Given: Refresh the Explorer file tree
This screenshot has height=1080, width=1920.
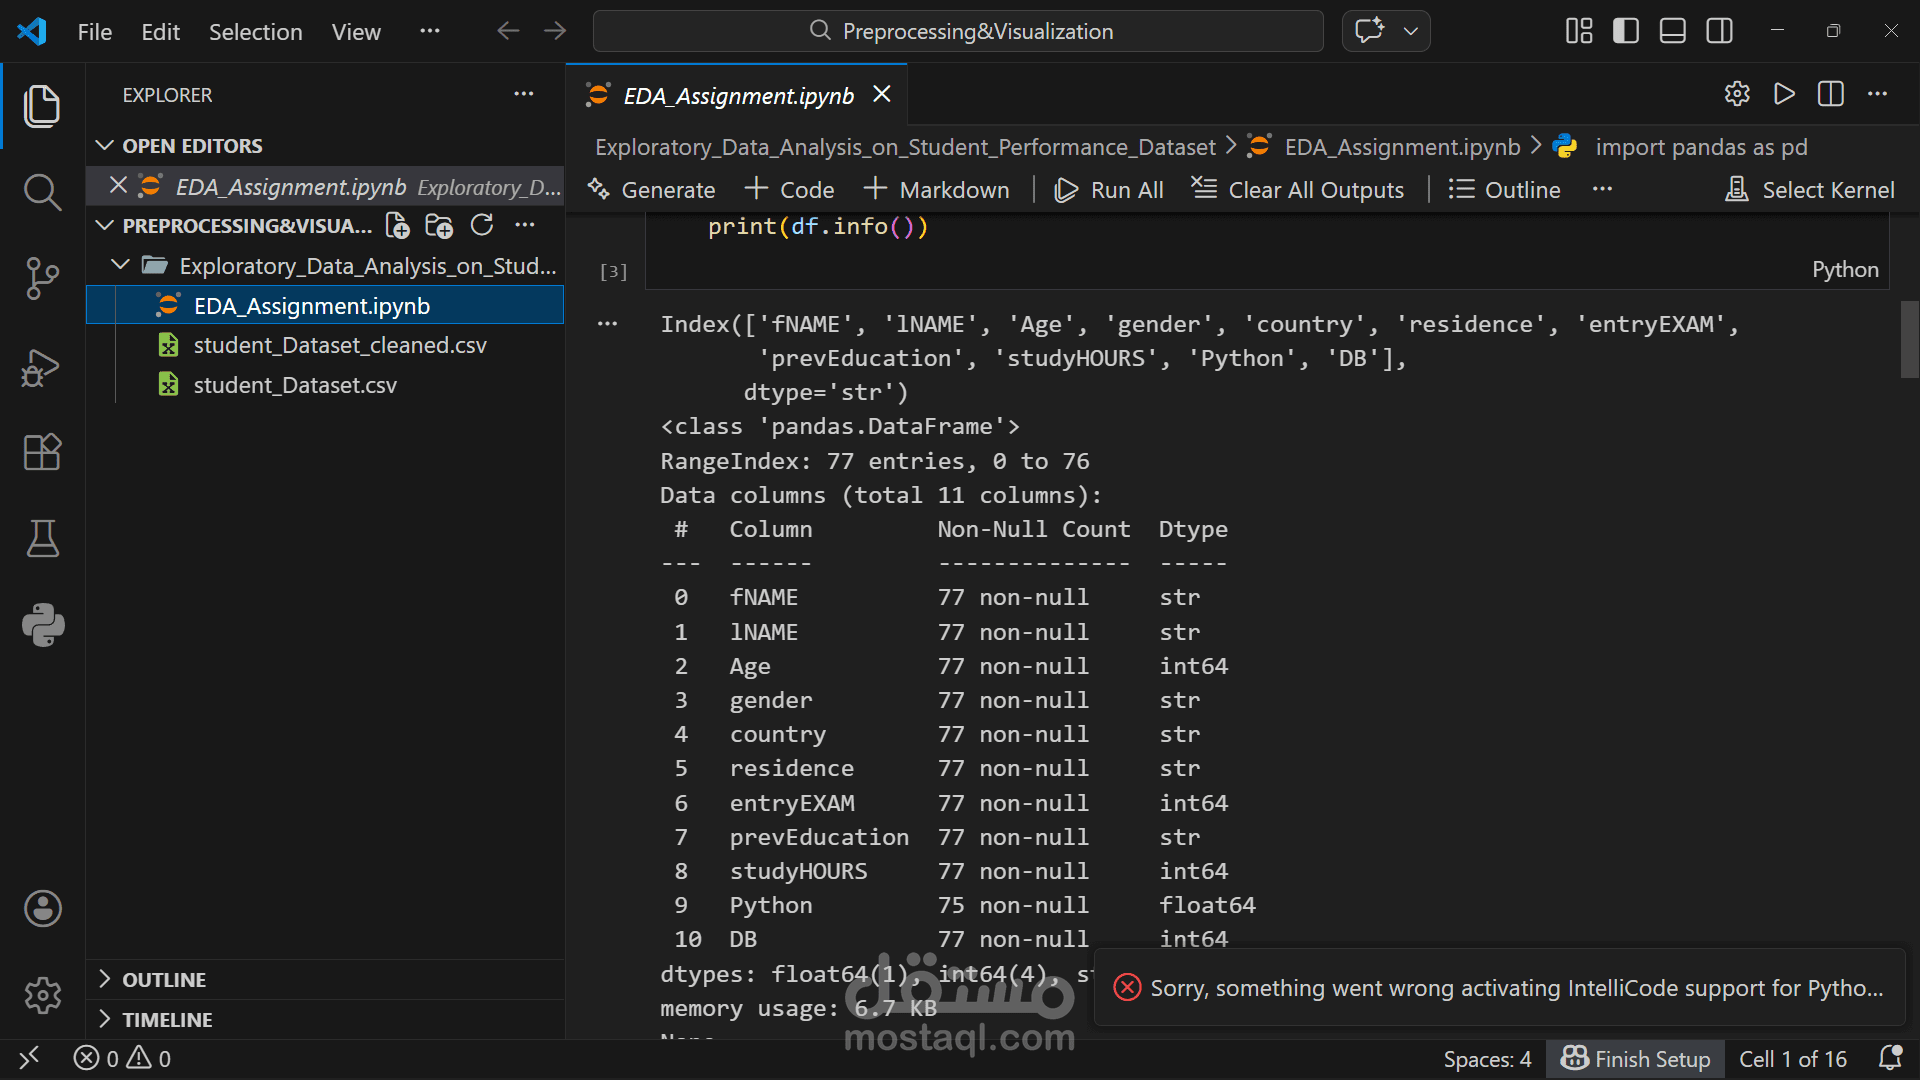Looking at the screenshot, I should click(482, 226).
